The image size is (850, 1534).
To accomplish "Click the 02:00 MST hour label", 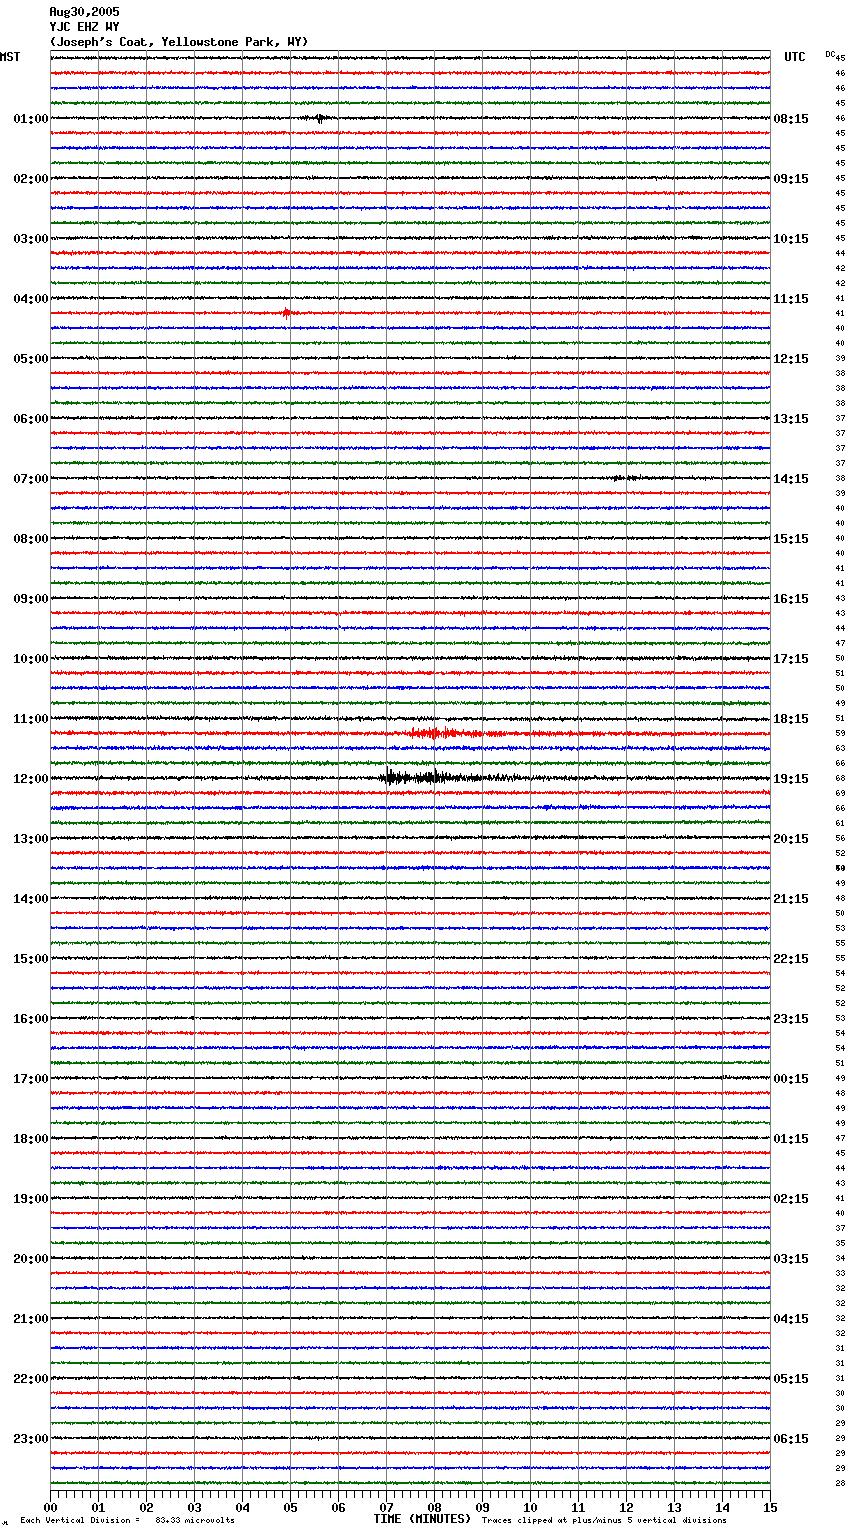I will (31, 179).
